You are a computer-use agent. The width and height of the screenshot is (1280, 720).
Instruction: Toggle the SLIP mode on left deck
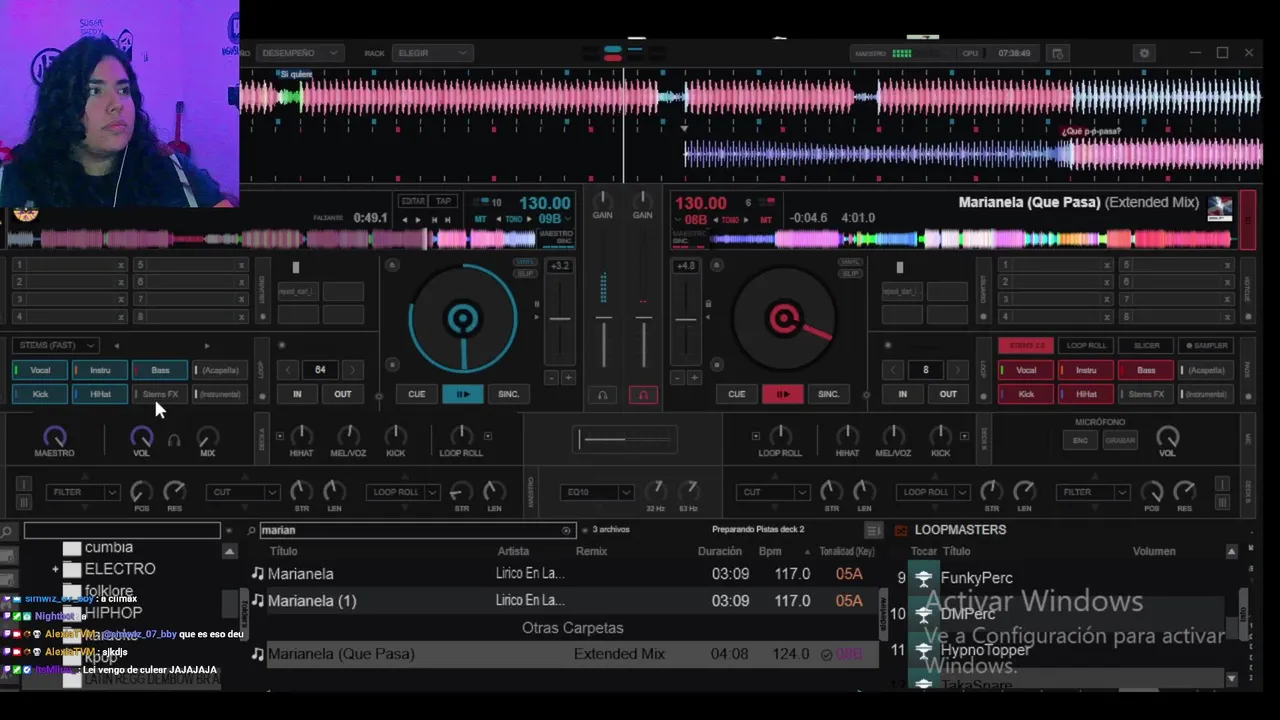point(525,273)
